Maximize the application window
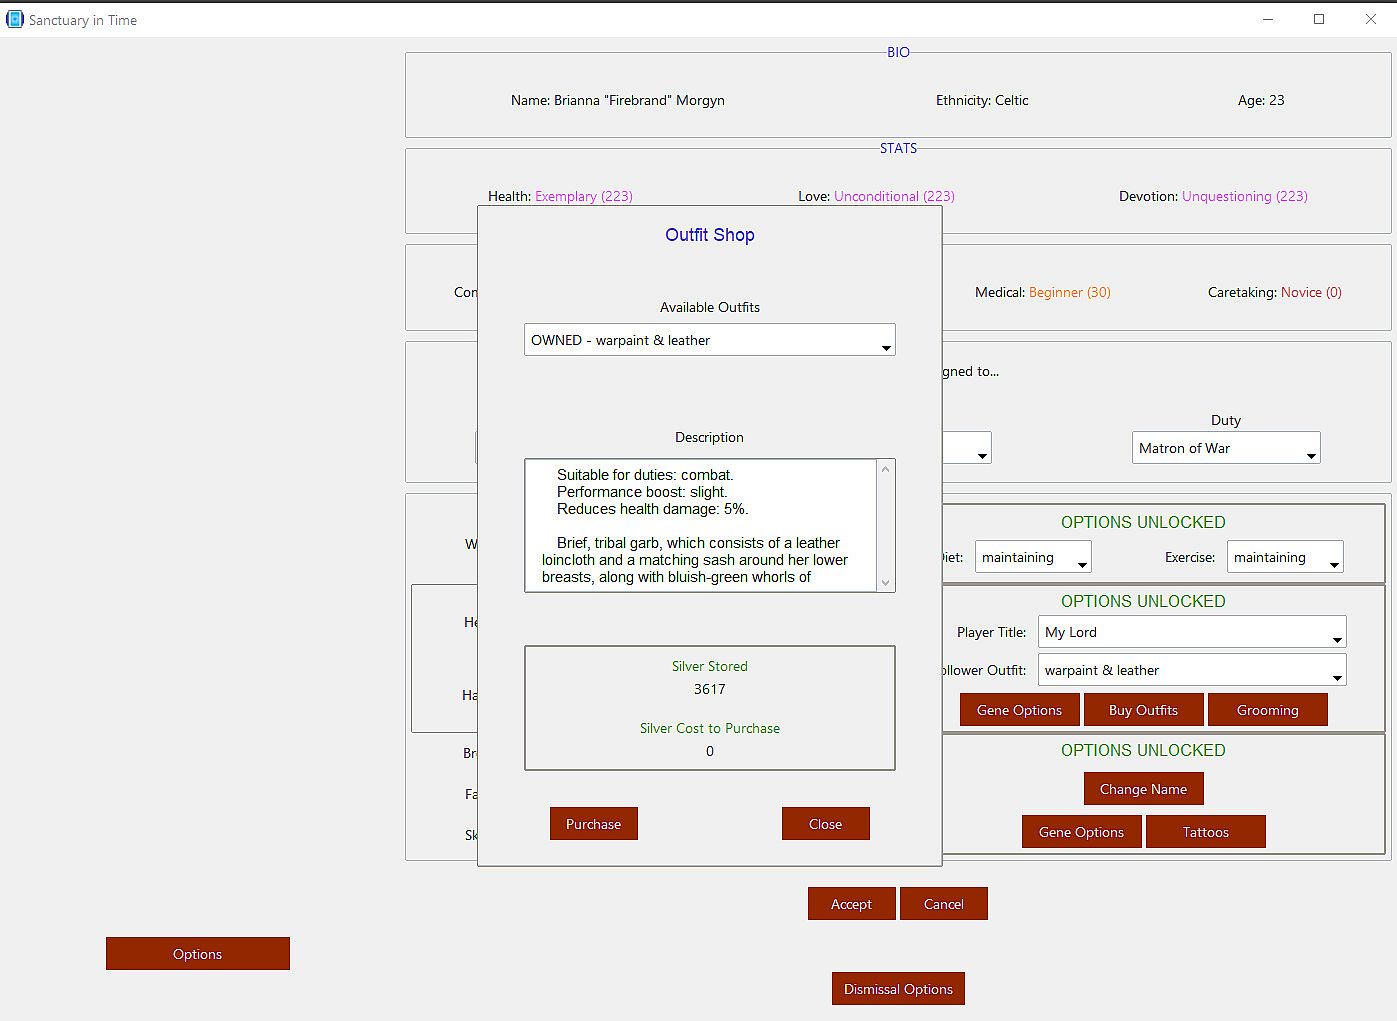This screenshot has height=1021, width=1397. [x=1319, y=19]
